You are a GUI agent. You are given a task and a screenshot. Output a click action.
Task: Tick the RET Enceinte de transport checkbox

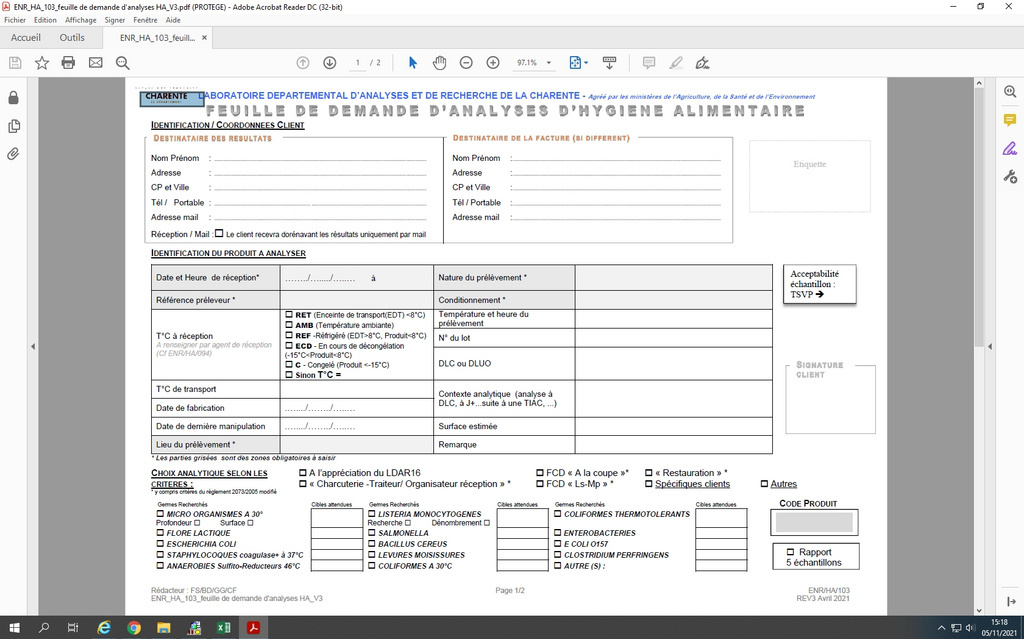289,314
